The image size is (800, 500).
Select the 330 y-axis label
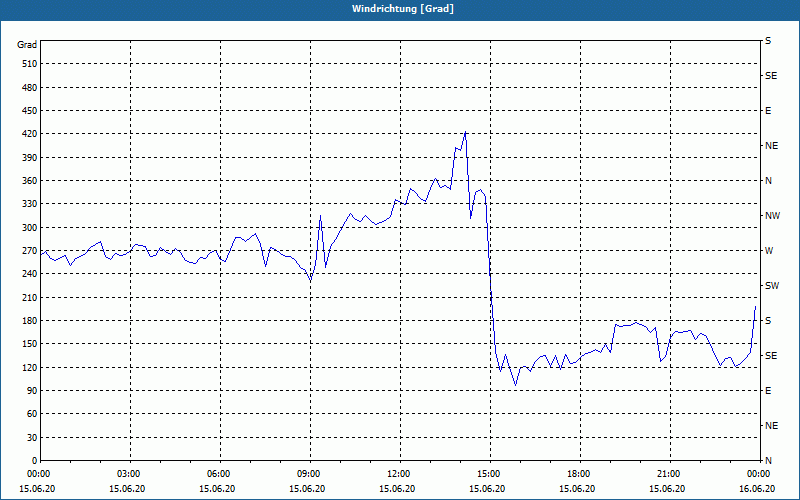pos(30,204)
